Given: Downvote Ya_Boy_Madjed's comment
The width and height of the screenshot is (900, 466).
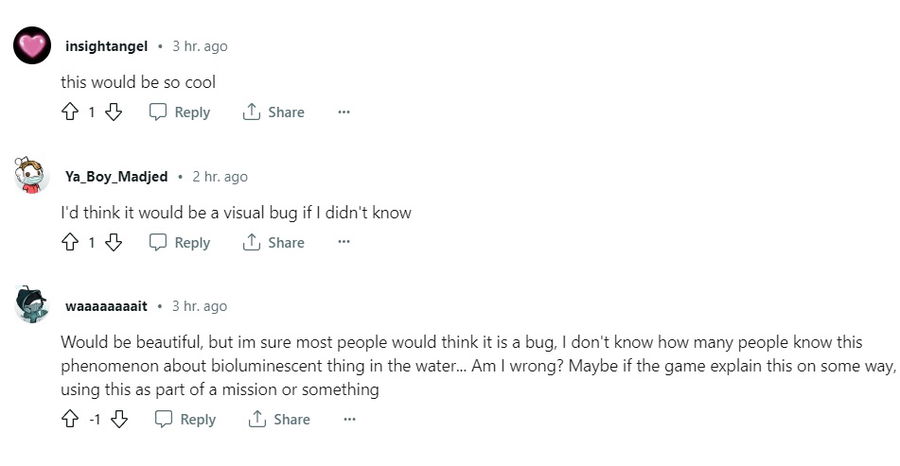Looking at the screenshot, I should point(114,242).
